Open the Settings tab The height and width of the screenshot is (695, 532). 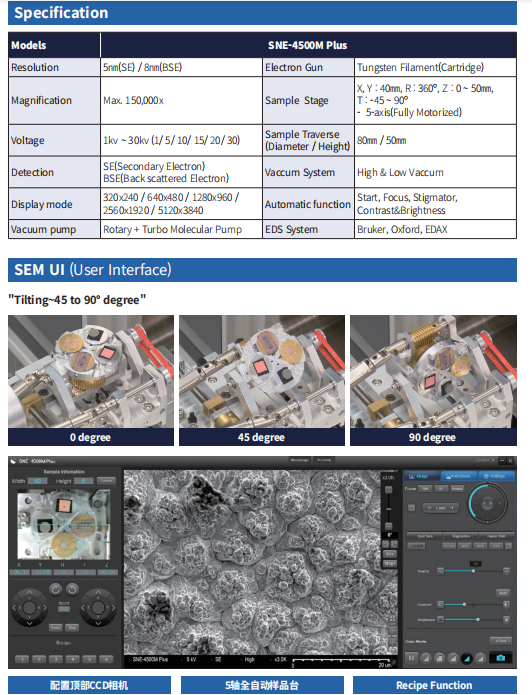(496, 476)
